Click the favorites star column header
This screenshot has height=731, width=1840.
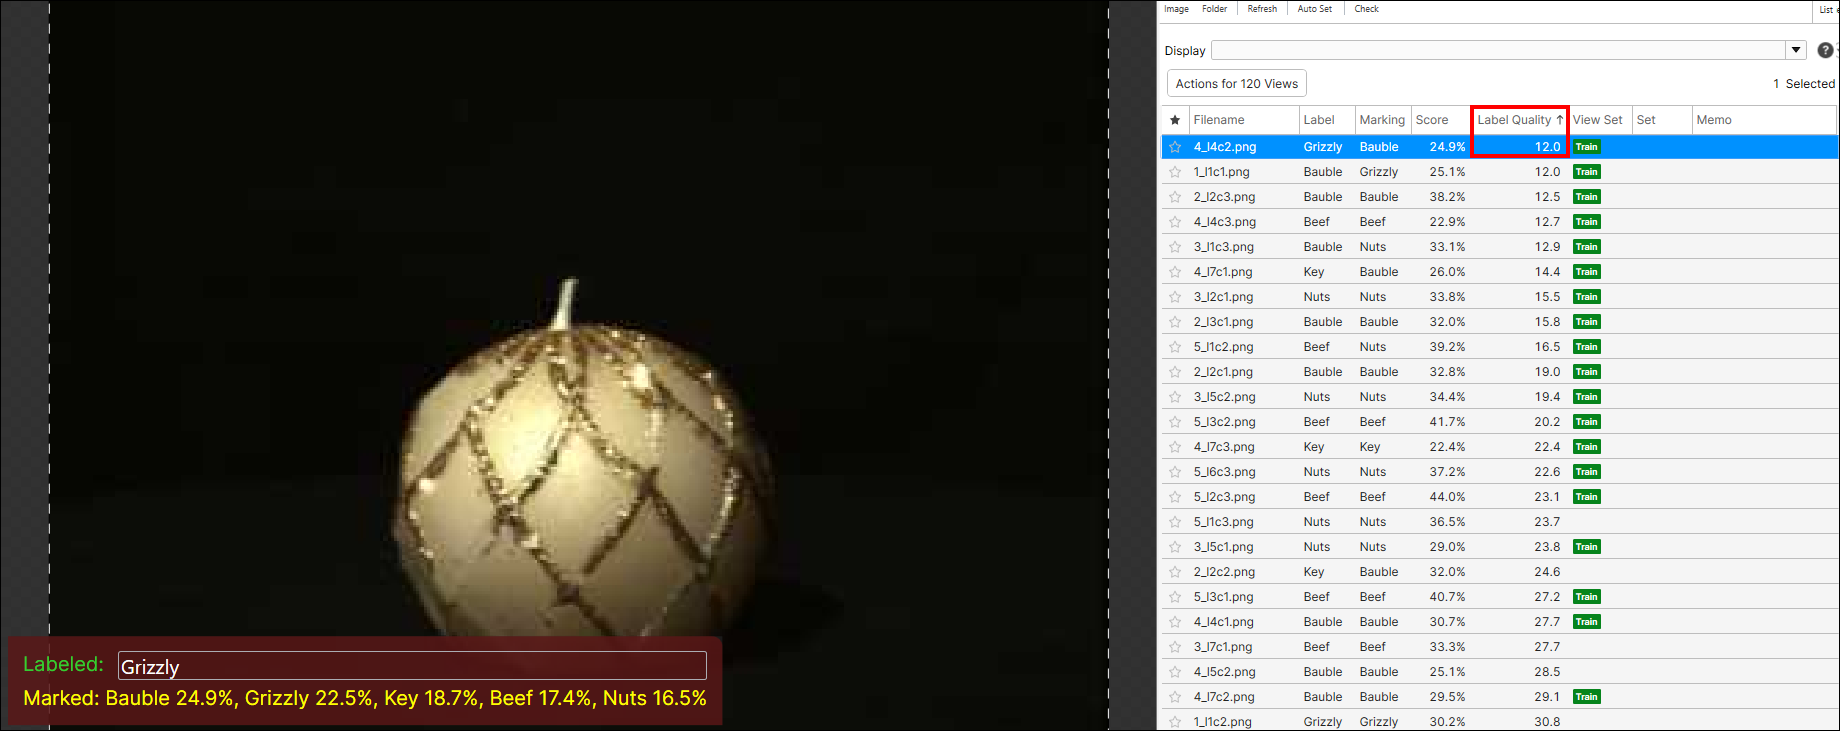click(x=1175, y=120)
